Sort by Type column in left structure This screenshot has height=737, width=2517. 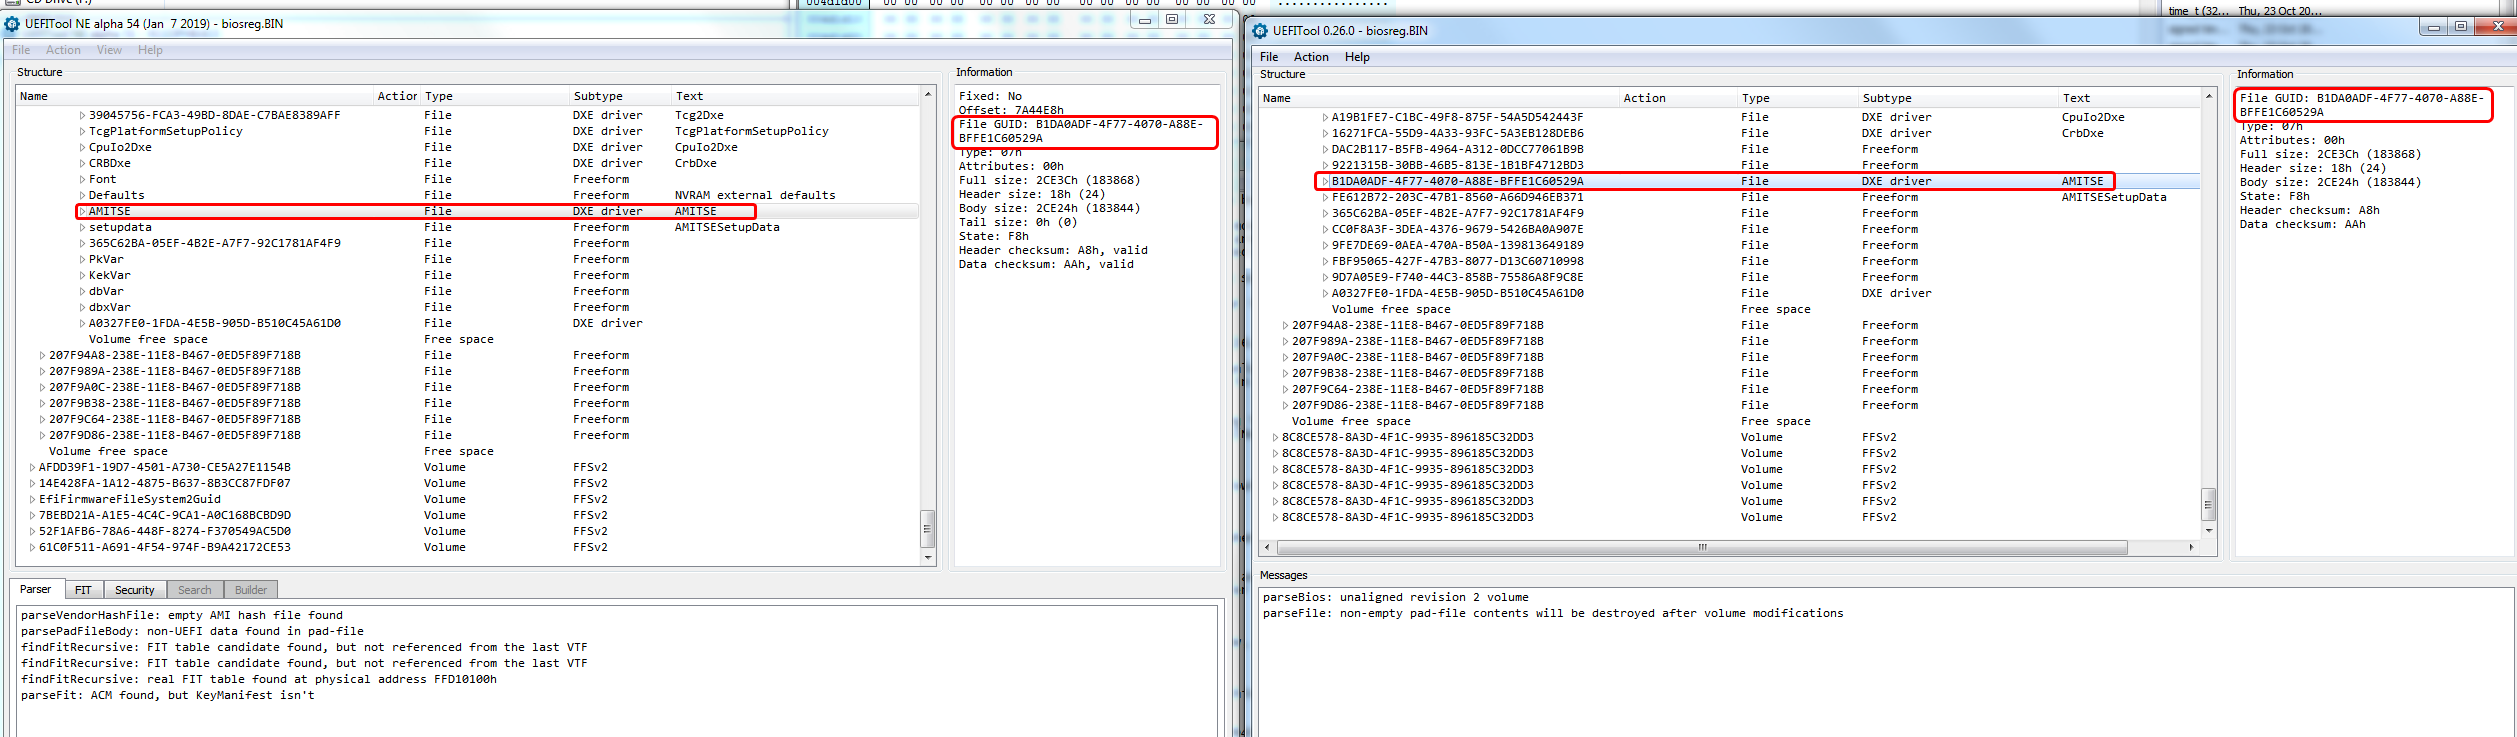(x=495, y=96)
